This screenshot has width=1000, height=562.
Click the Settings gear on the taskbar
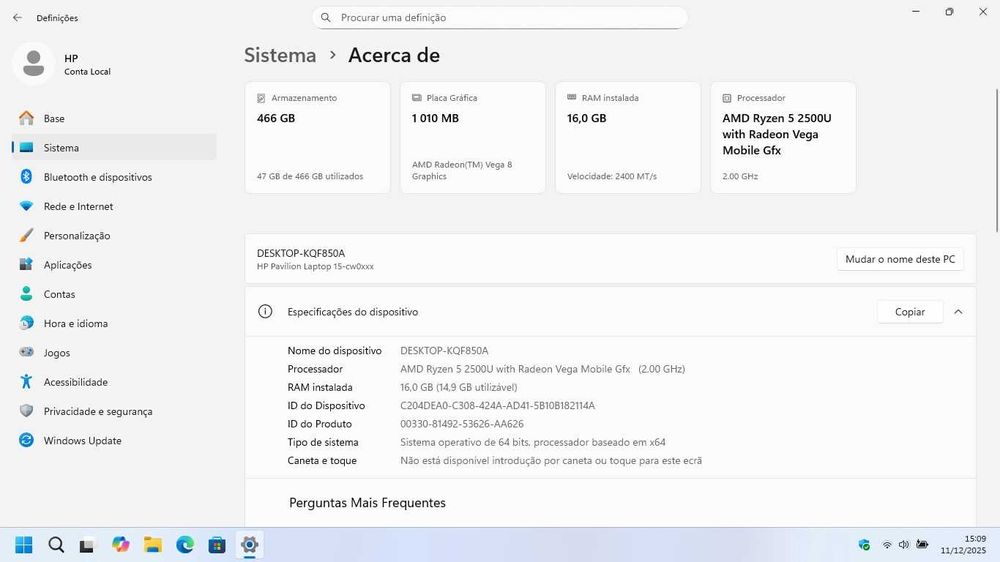(x=249, y=545)
